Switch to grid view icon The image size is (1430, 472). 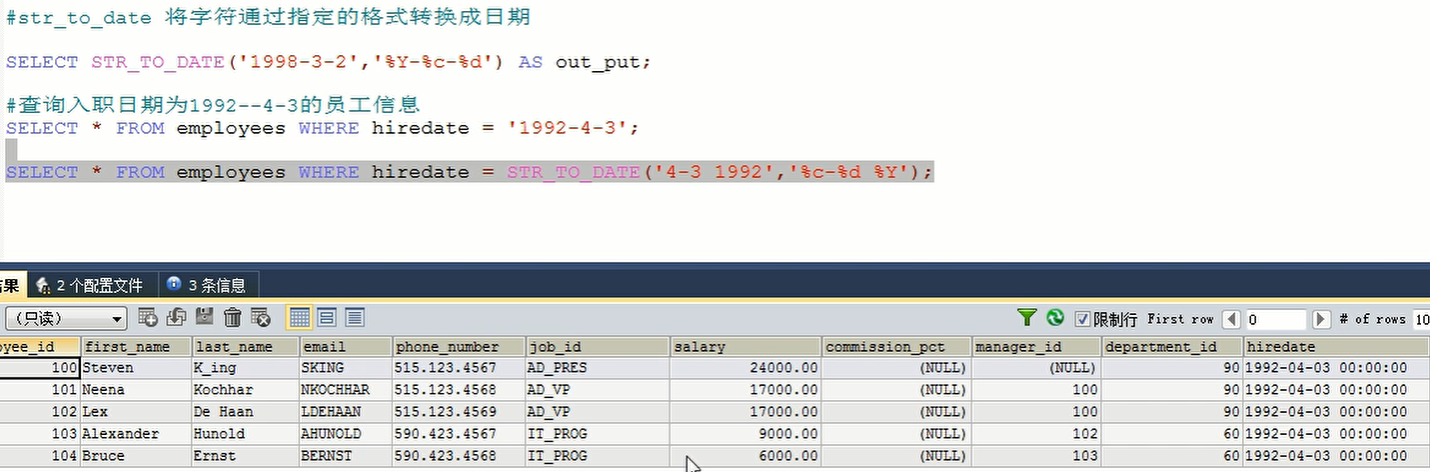coord(298,318)
